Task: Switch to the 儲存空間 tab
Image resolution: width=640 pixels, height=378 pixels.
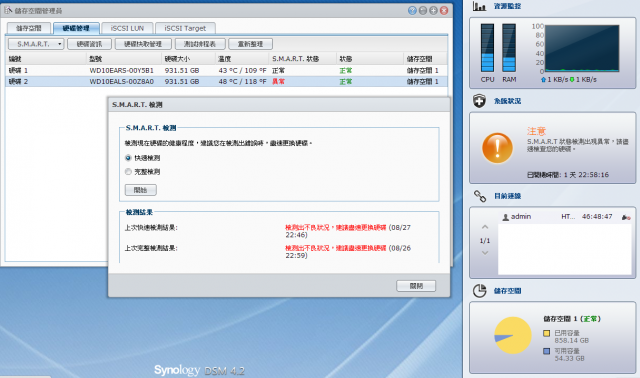Action: (x=29, y=28)
